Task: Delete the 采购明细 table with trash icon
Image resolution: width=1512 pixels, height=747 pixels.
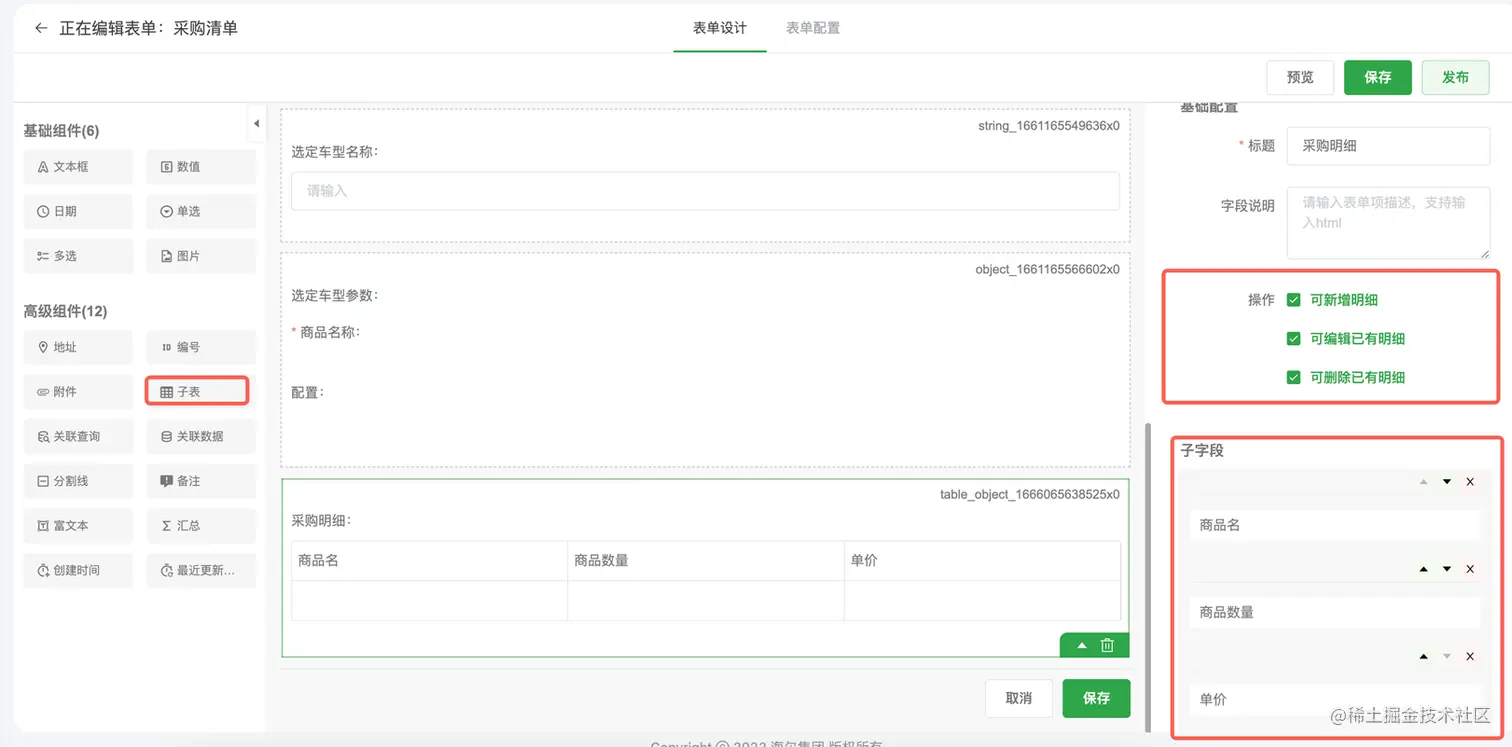Action: pyautogui.click(x=1107, y=646)
